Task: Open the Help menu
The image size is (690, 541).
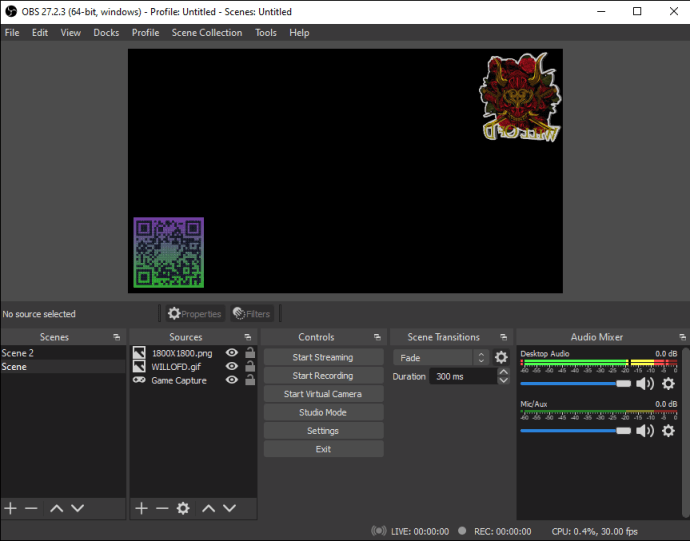Action: click(x=299, y=33)
